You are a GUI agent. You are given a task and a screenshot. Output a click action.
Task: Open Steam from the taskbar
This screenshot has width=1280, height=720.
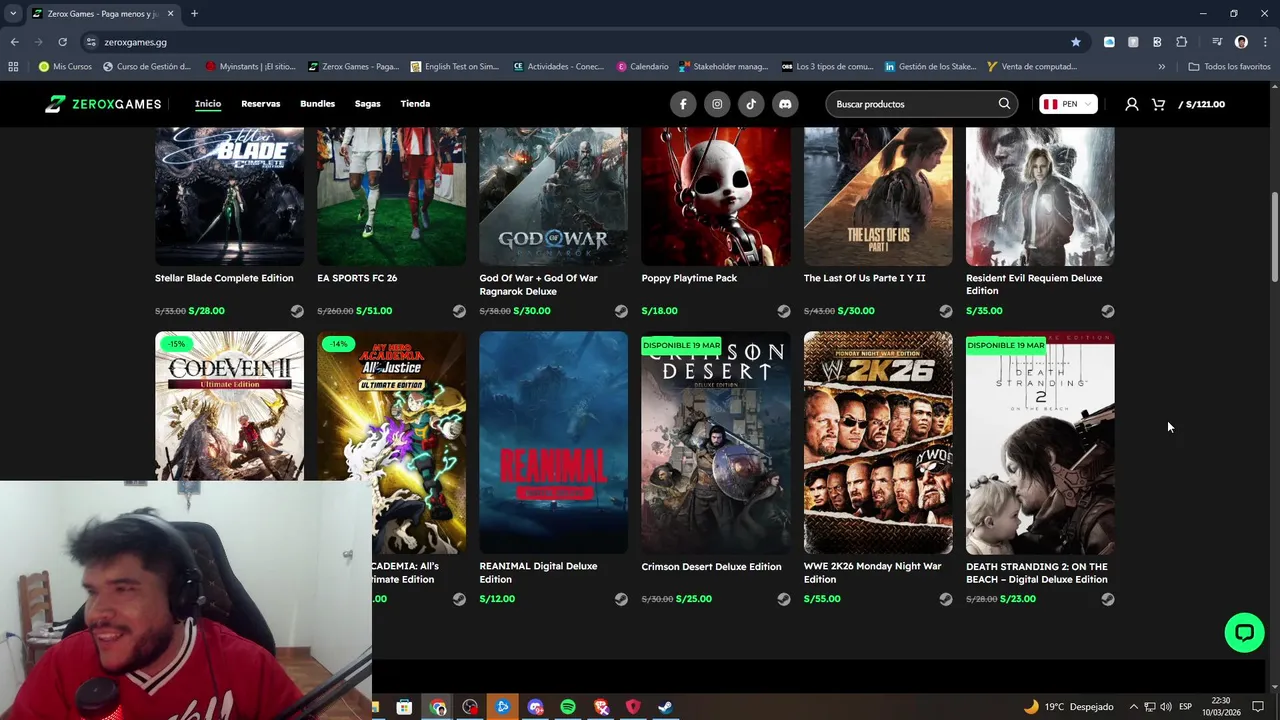coord(665,707)
